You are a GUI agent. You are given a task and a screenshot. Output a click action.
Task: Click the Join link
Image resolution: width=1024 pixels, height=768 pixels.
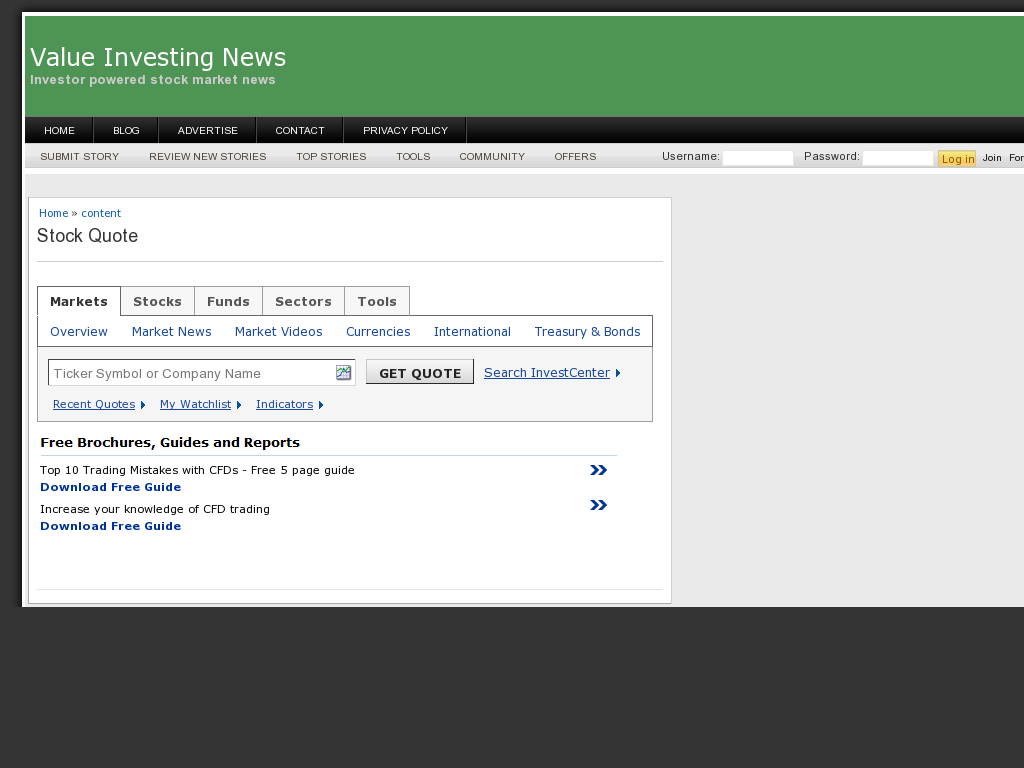pyautogui.click(x=992, y=158)
